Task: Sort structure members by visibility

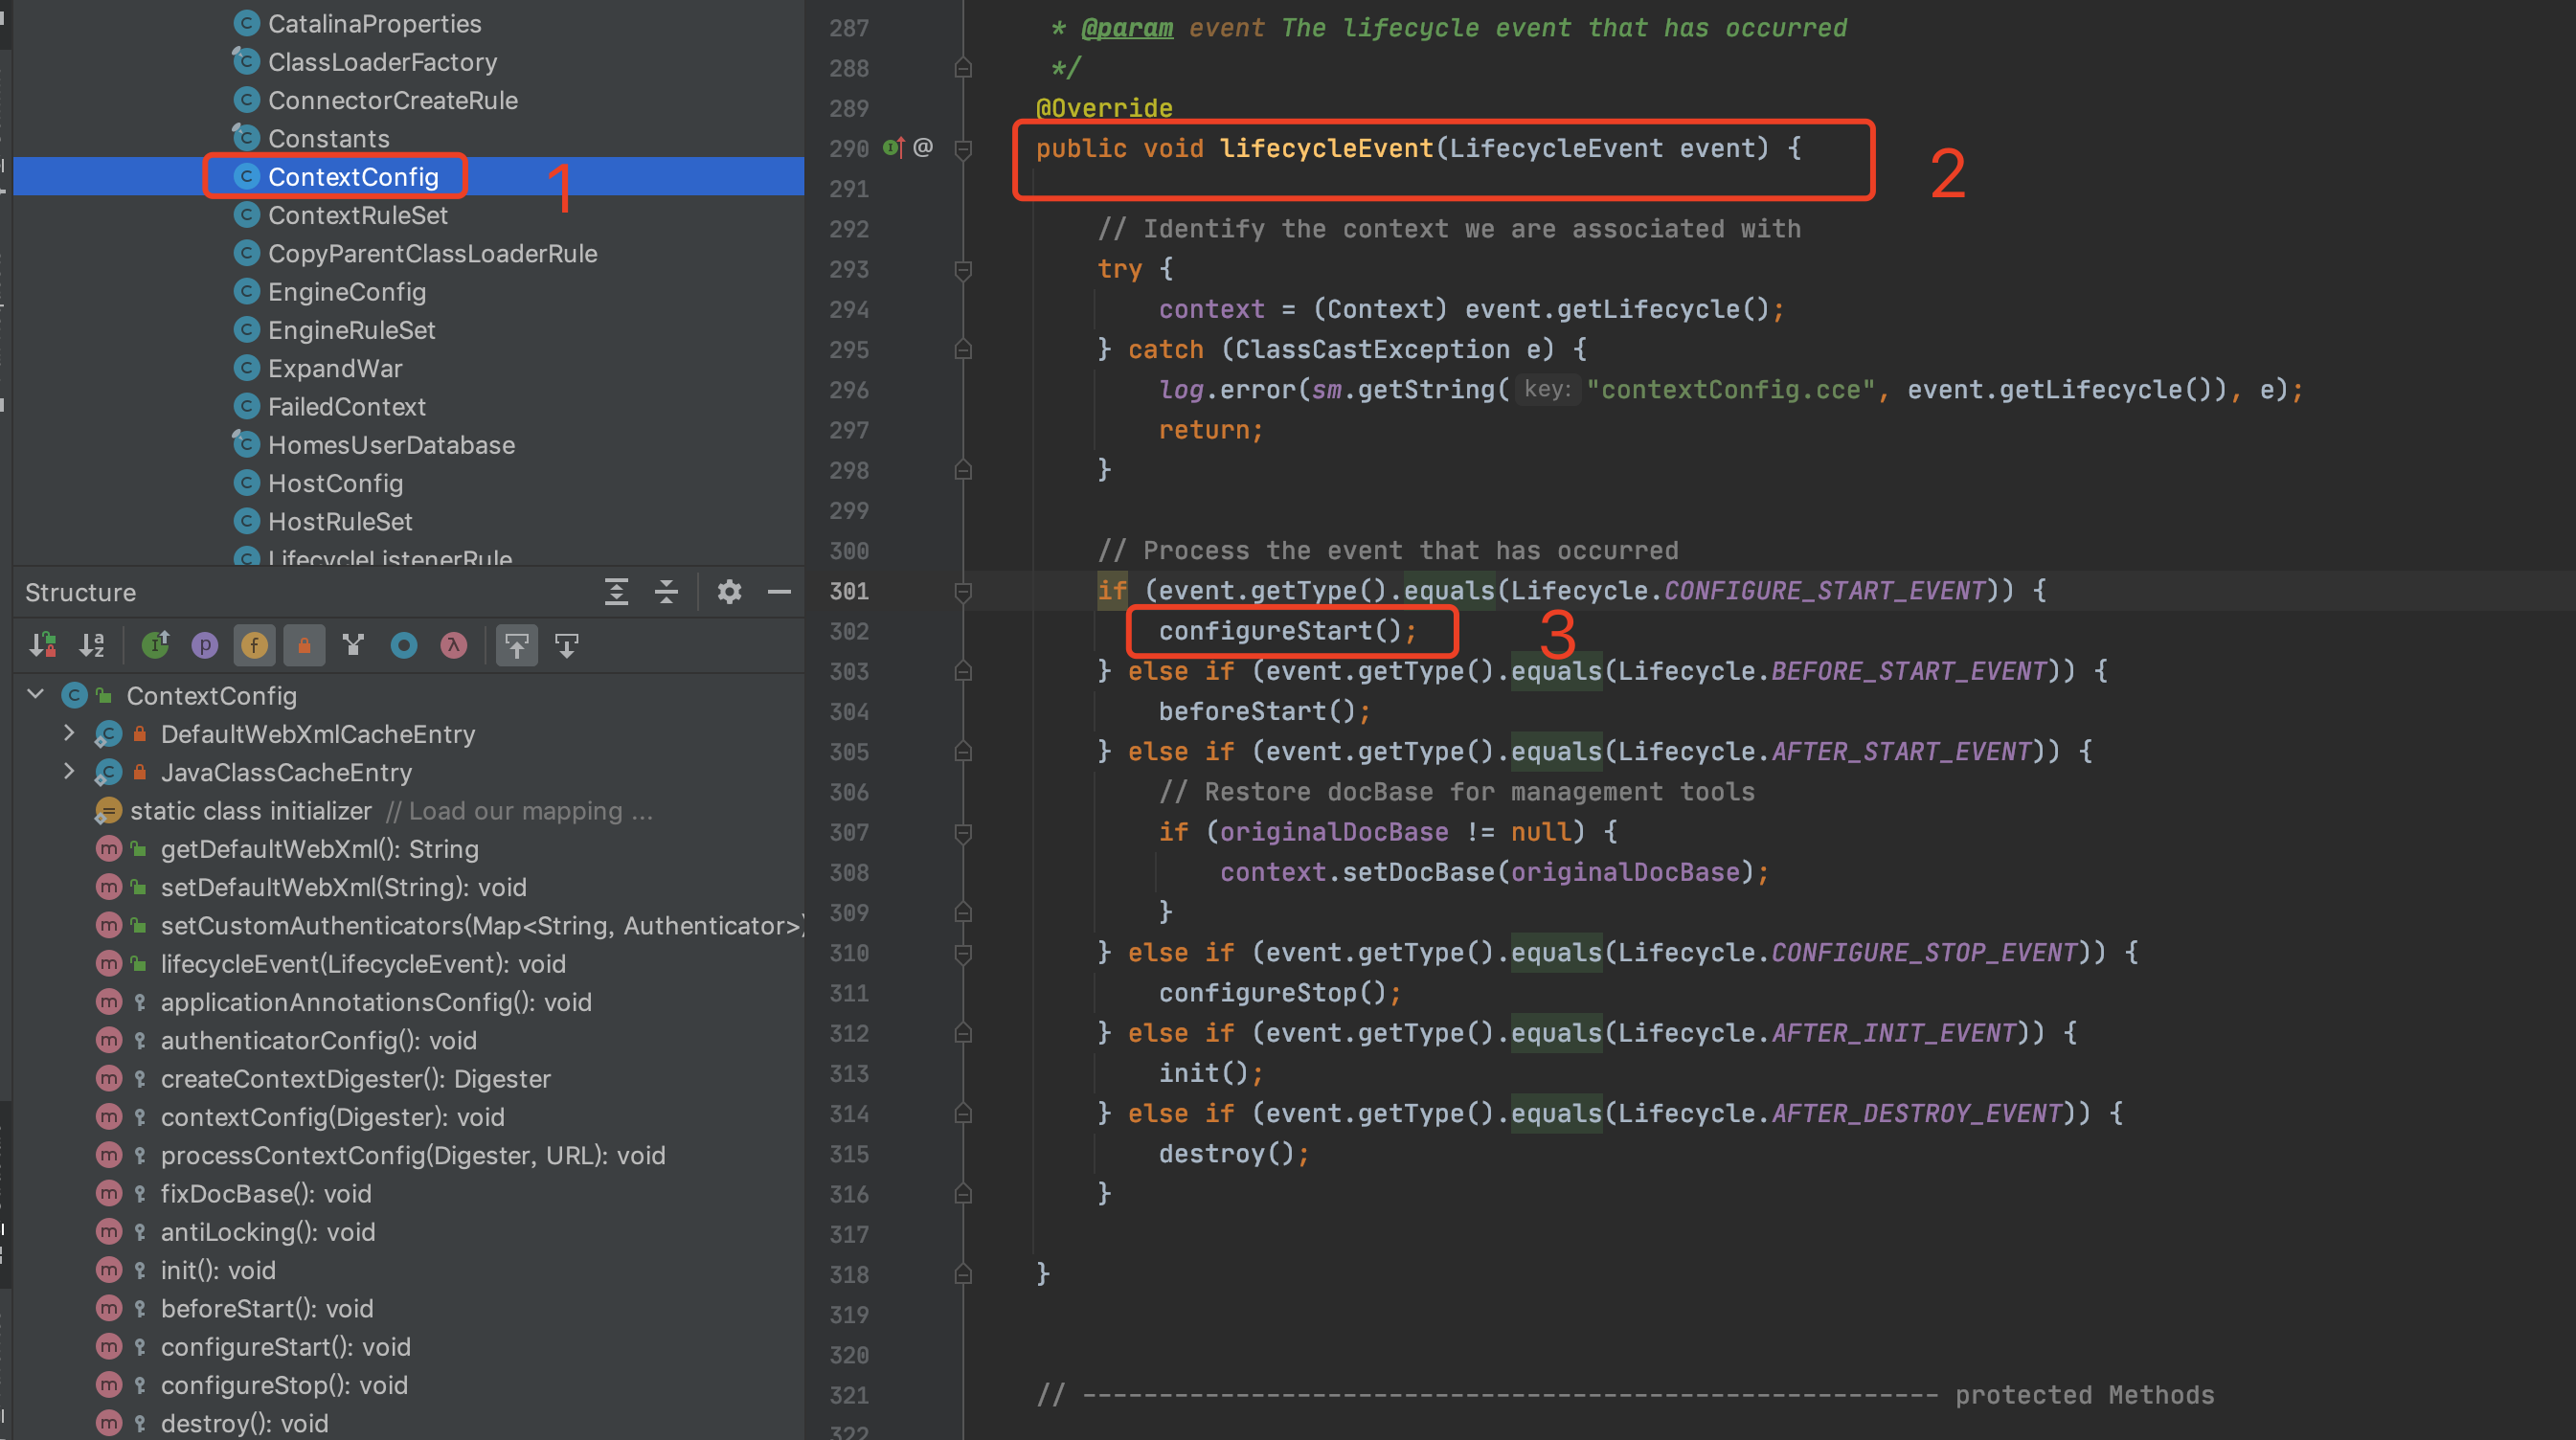Action: 43,646
